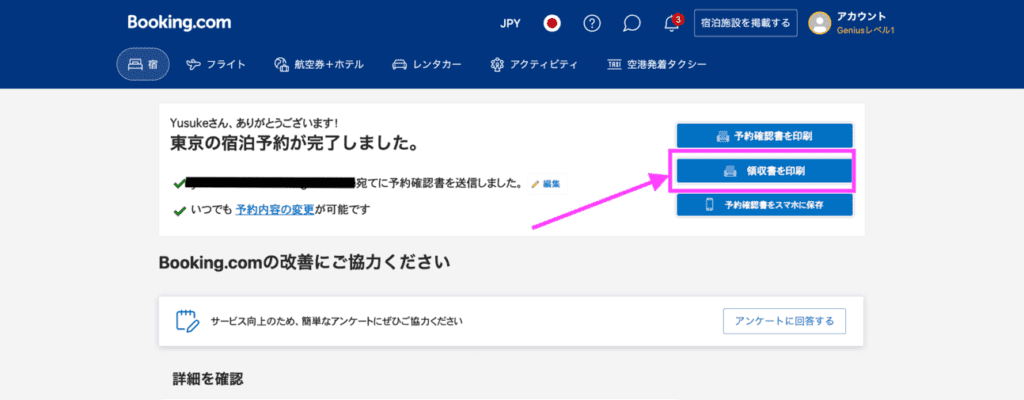Open the notifications bell icon

point(672,23)
